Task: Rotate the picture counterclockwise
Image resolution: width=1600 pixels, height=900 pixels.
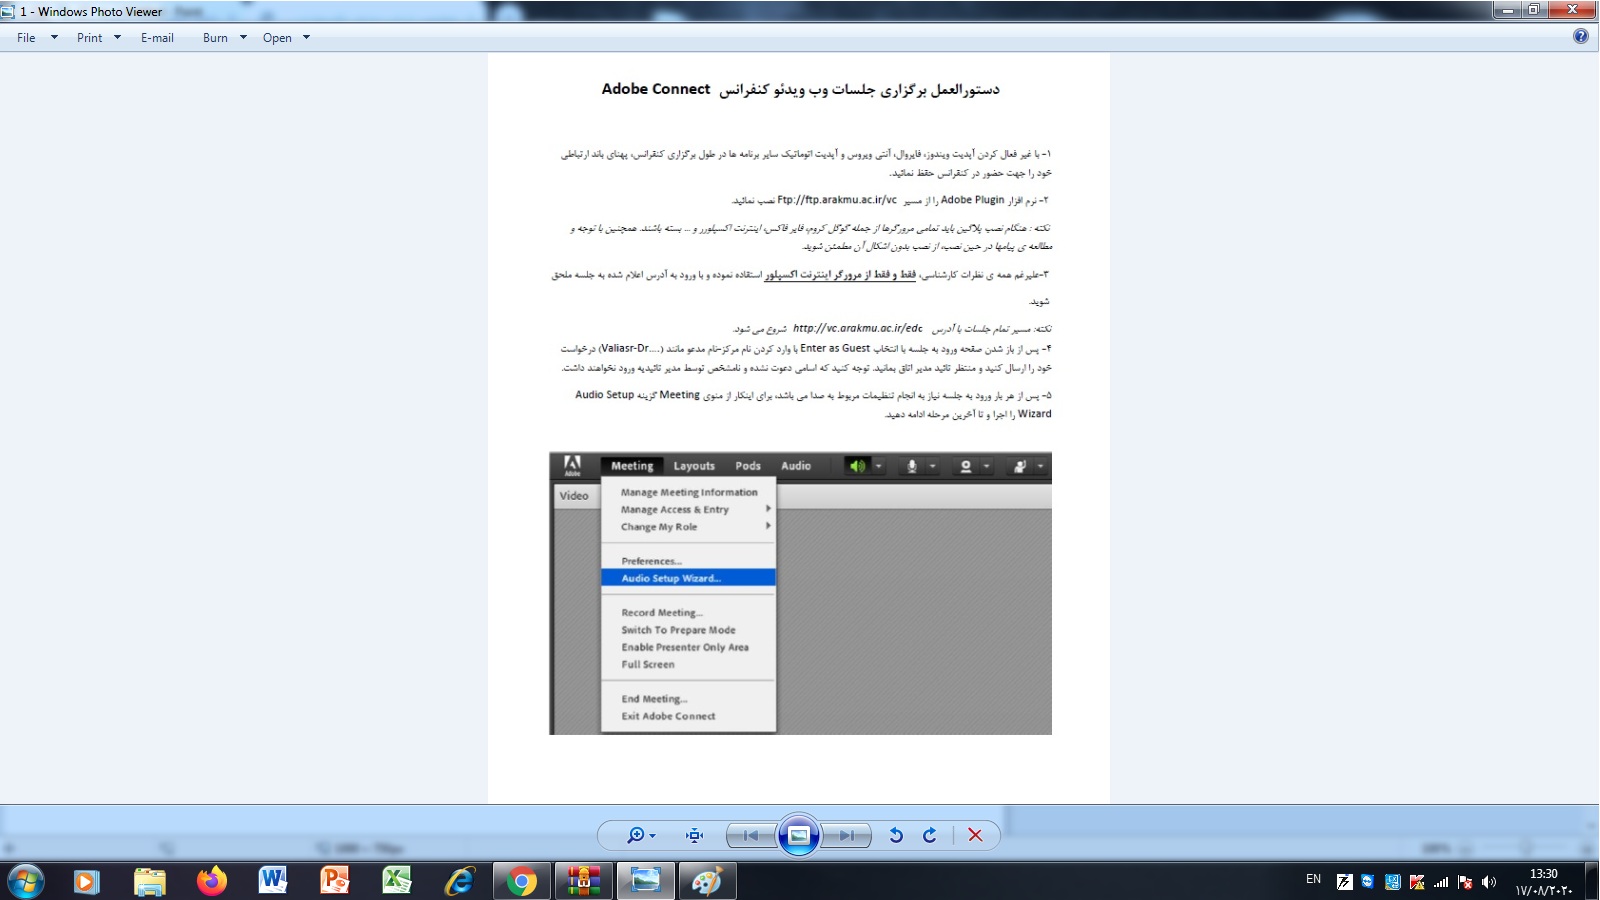Action: click(896, 835)
